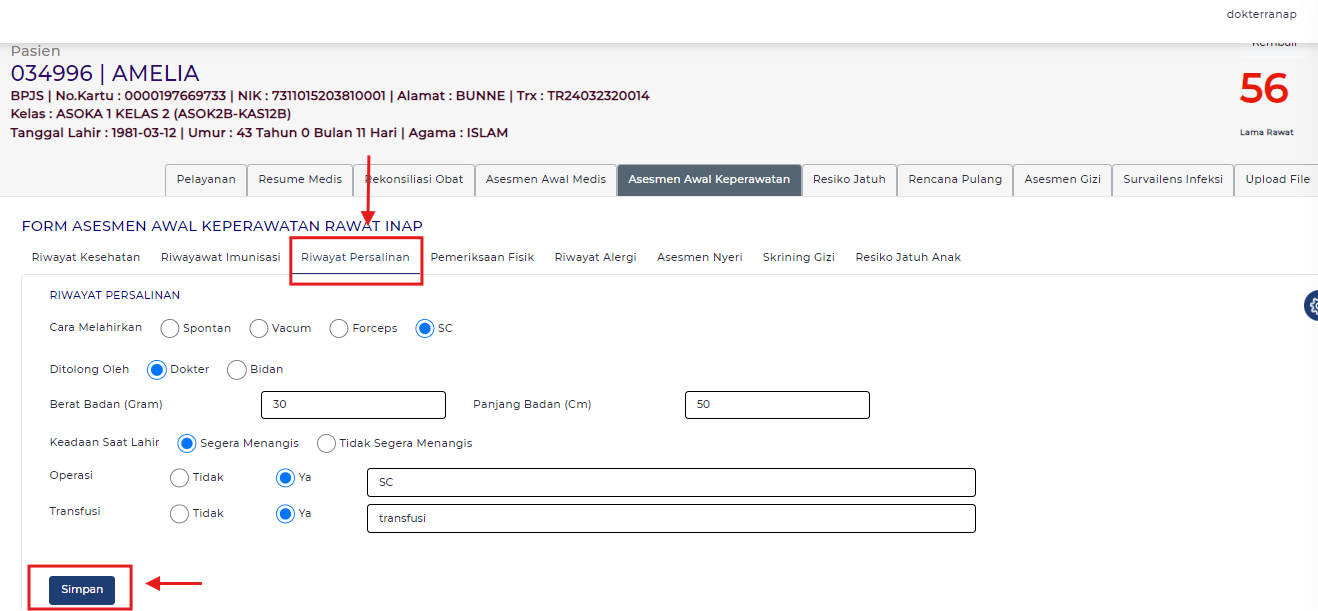
Task: Click the Berat Badan (Gram) input field
Action: pyautogui.click(x=353, y=405)
